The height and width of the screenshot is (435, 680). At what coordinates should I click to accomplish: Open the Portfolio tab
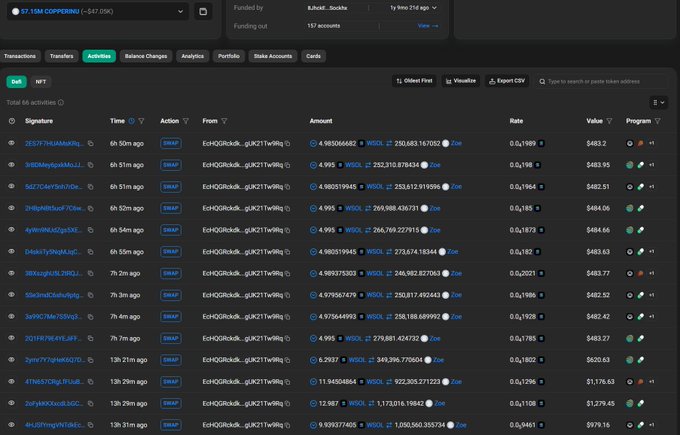[229, 56]
